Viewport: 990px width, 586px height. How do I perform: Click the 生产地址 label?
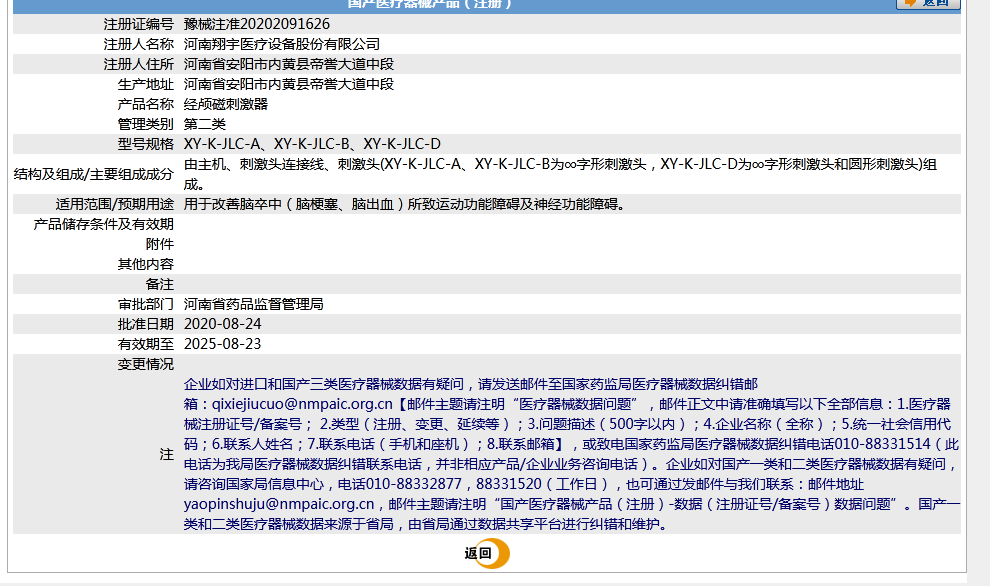click(145, 84)
